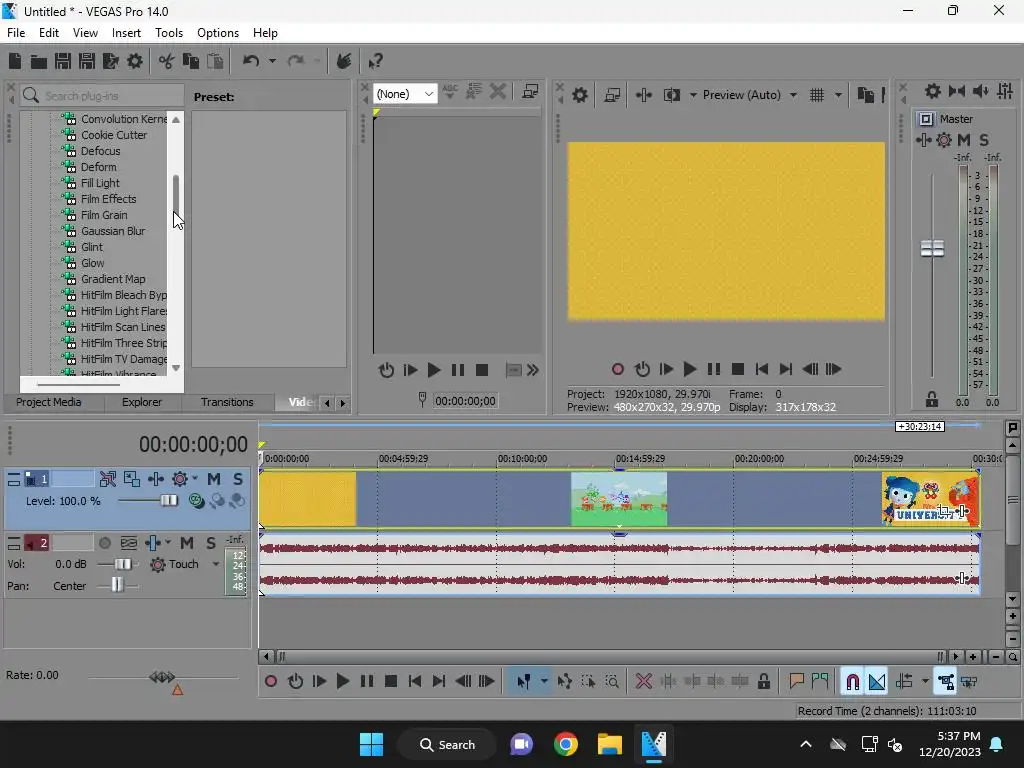The image size is (1024, 768).
Task: Open the (None) preset dropdown in Trimmer
Action: (405, 93)
